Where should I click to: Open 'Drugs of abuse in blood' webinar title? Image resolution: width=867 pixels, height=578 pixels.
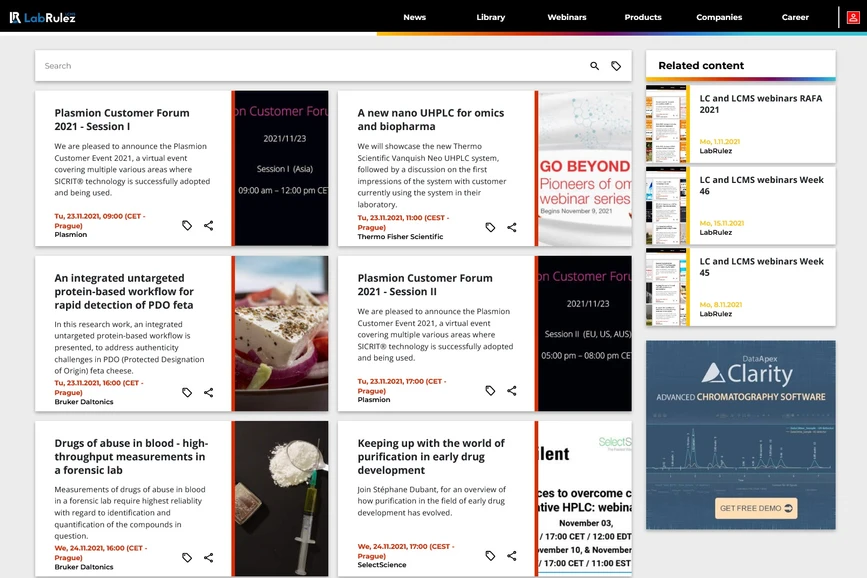point(131,457)
